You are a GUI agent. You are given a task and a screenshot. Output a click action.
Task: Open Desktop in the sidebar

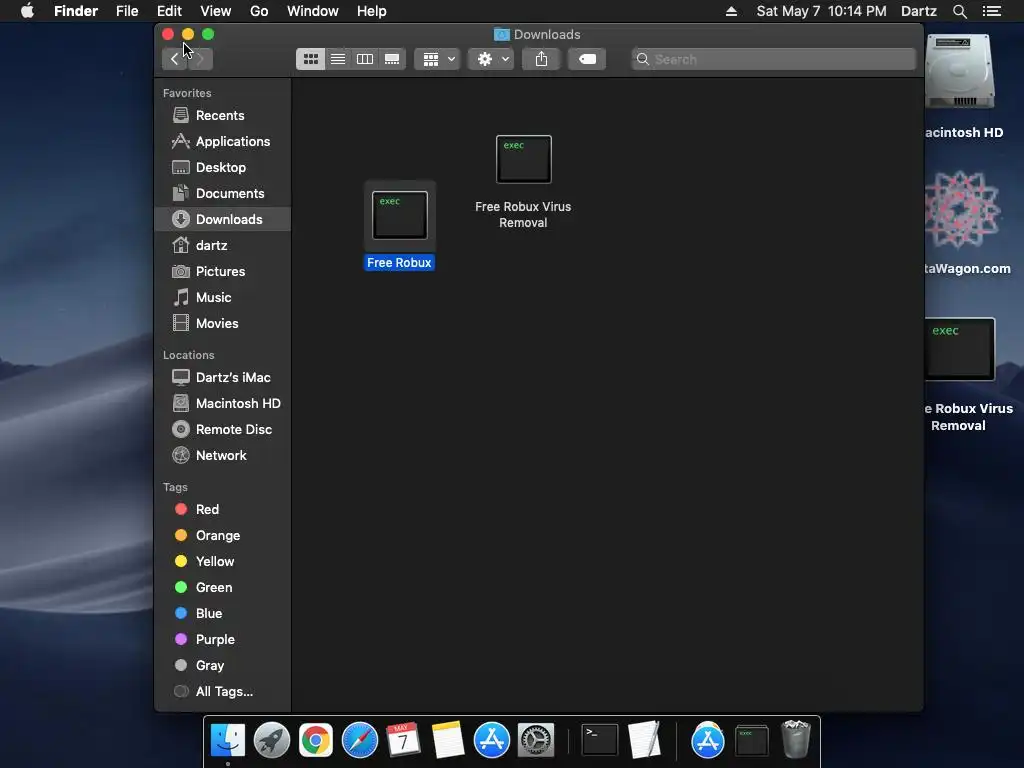[x=223, y=167]
